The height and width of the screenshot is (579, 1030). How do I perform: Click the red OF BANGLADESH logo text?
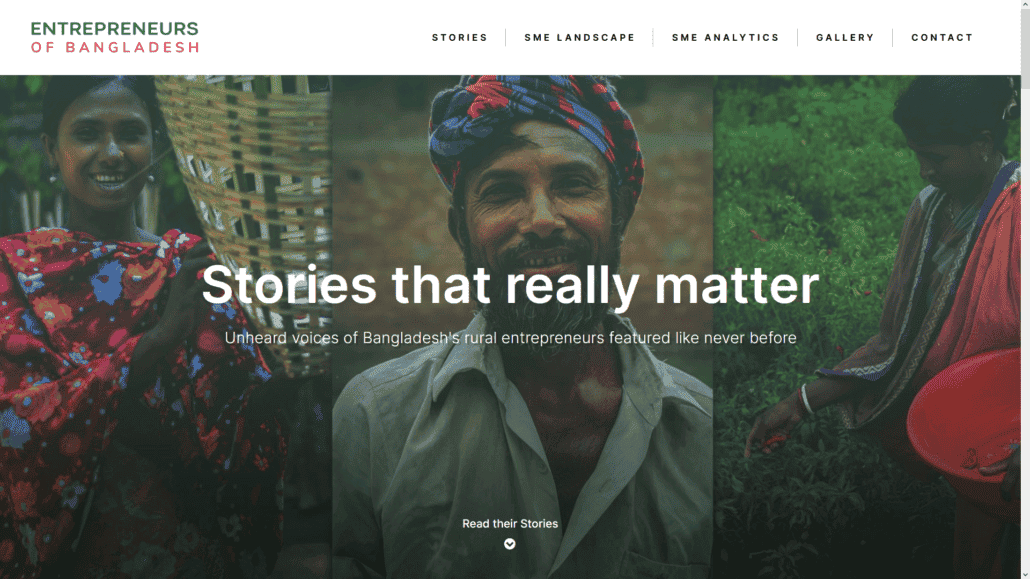point(114,47)
